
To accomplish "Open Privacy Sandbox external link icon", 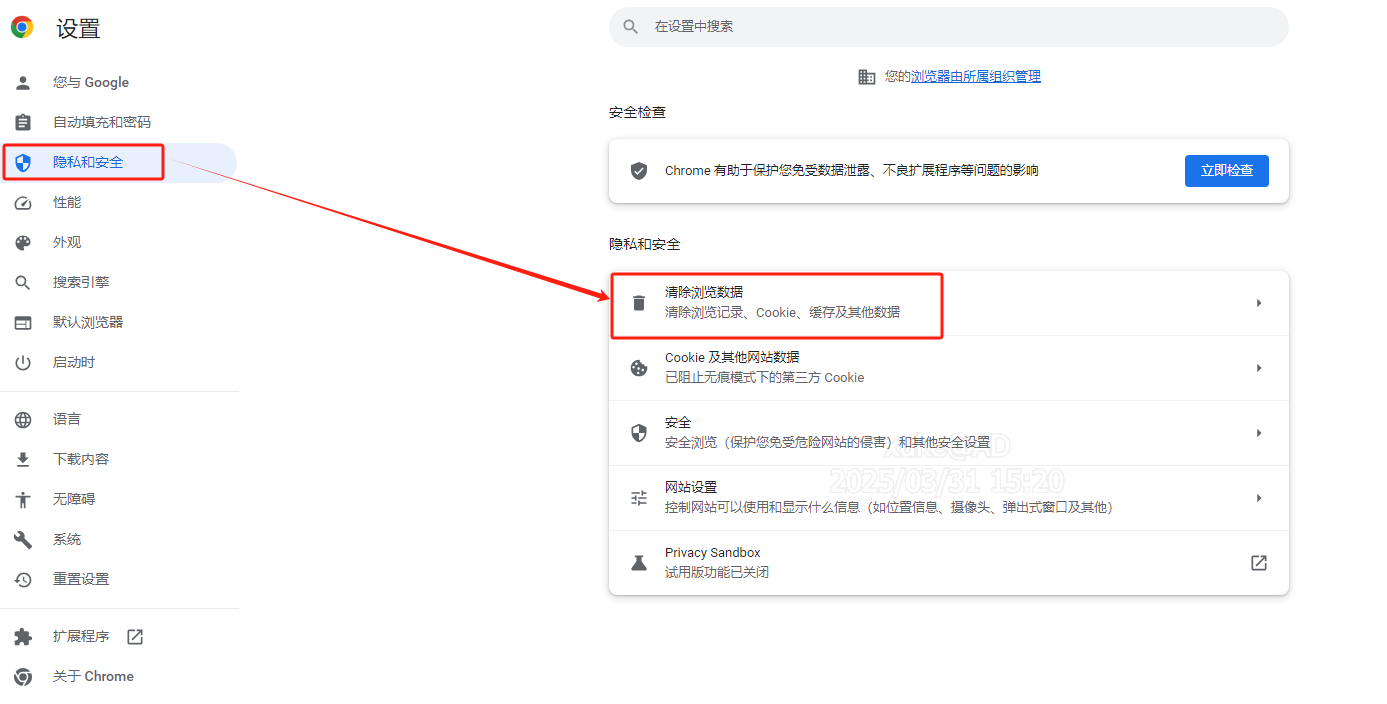I will pos(1259,563).
